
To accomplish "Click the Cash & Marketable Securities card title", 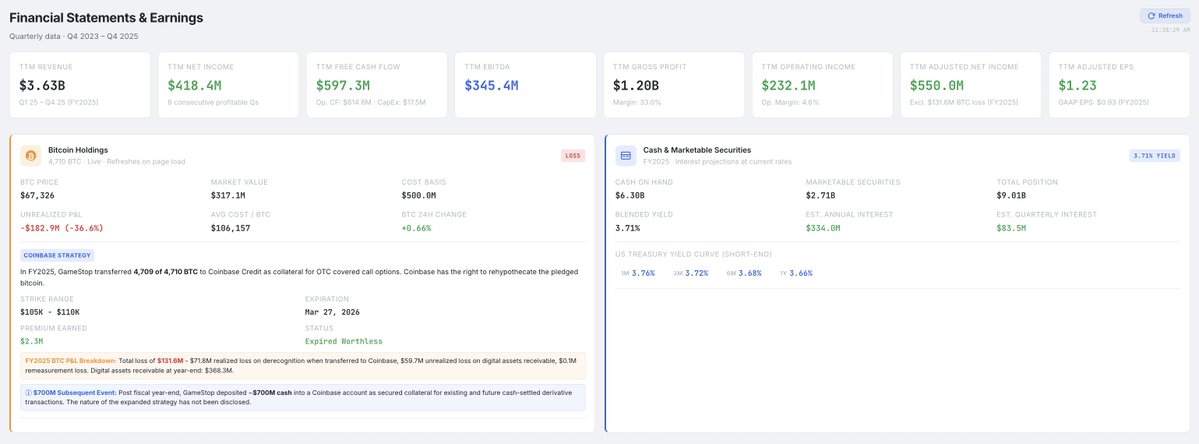I will (697, 151).
